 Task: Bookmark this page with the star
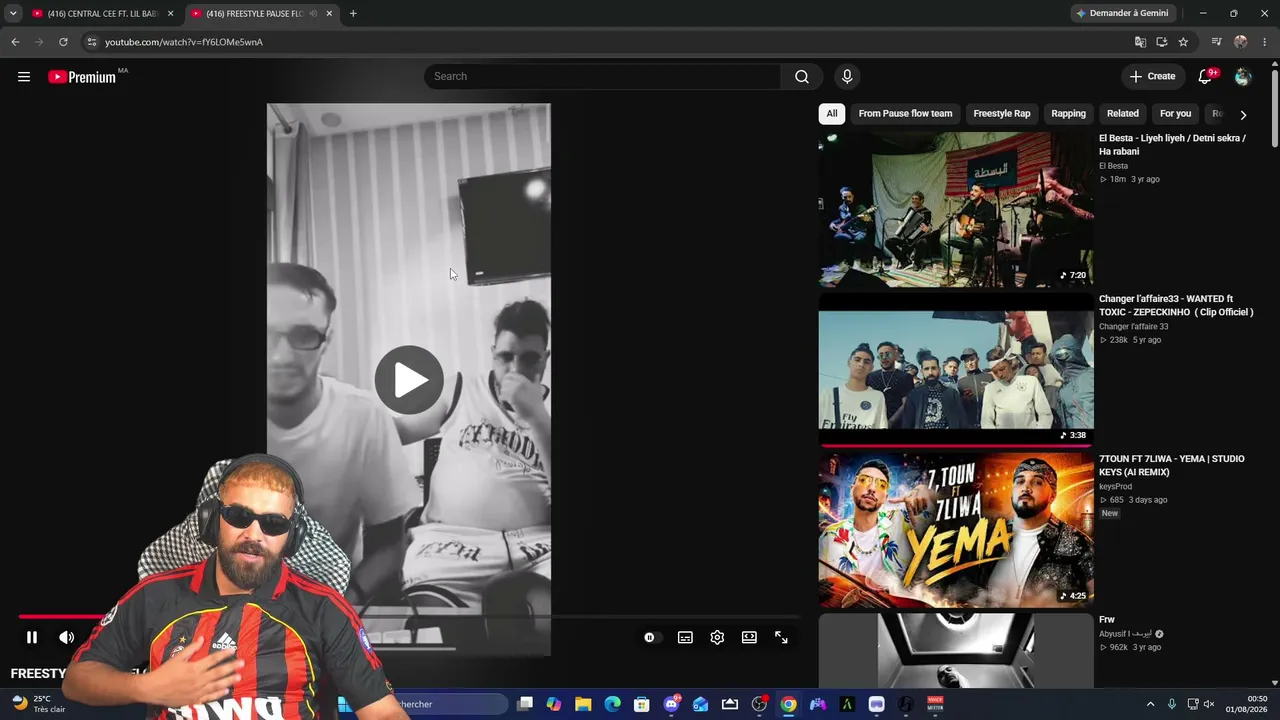click(1183, 42)
